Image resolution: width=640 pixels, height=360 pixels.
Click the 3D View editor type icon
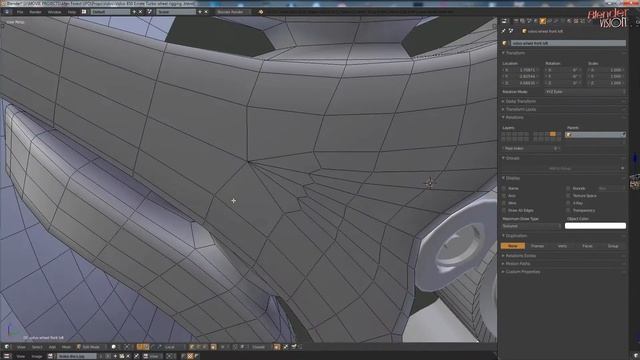pos(7,347)
